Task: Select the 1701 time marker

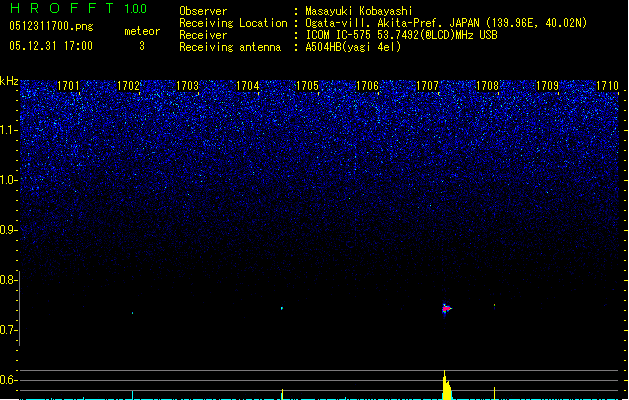Action: click(69, 86)
